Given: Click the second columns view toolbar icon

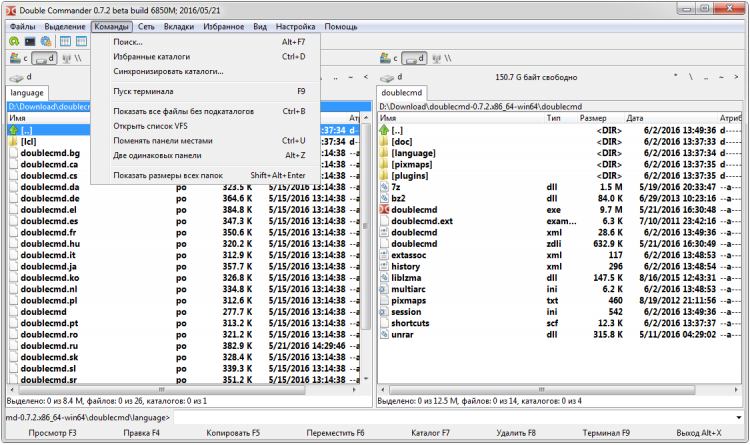Looking at the screenshot, I should (81, 42).
